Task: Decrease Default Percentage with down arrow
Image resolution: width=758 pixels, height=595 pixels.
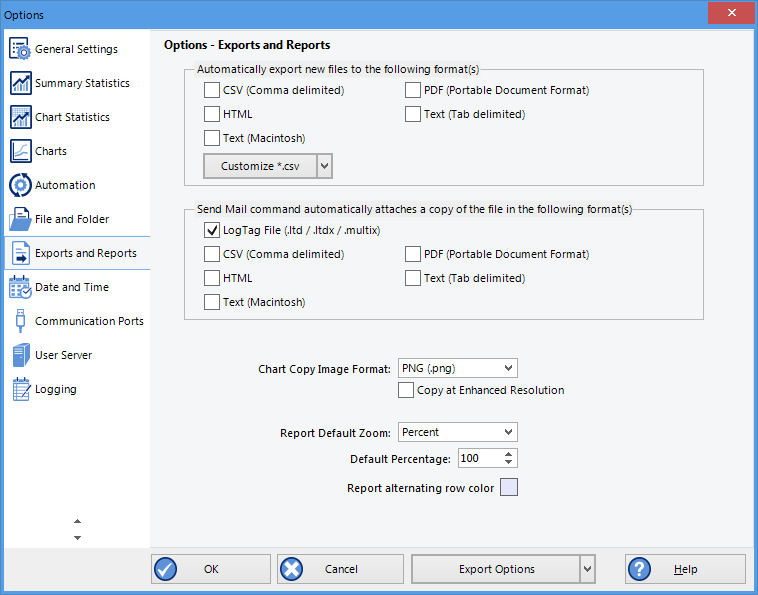Action: pyautogui.click(x=508, y=462)
